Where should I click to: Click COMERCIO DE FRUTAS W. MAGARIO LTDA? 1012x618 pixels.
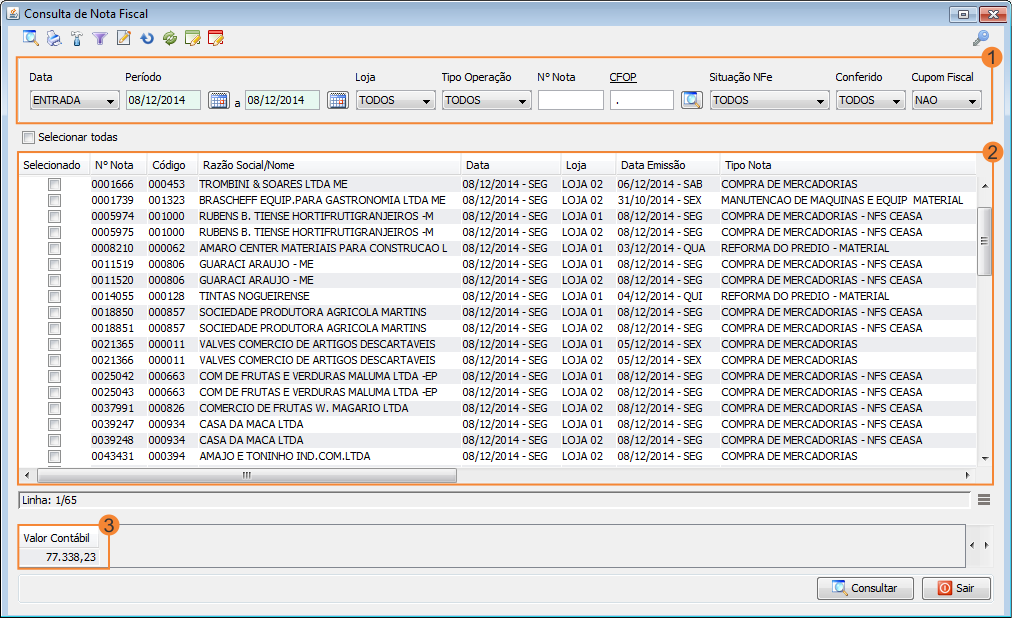303,408
